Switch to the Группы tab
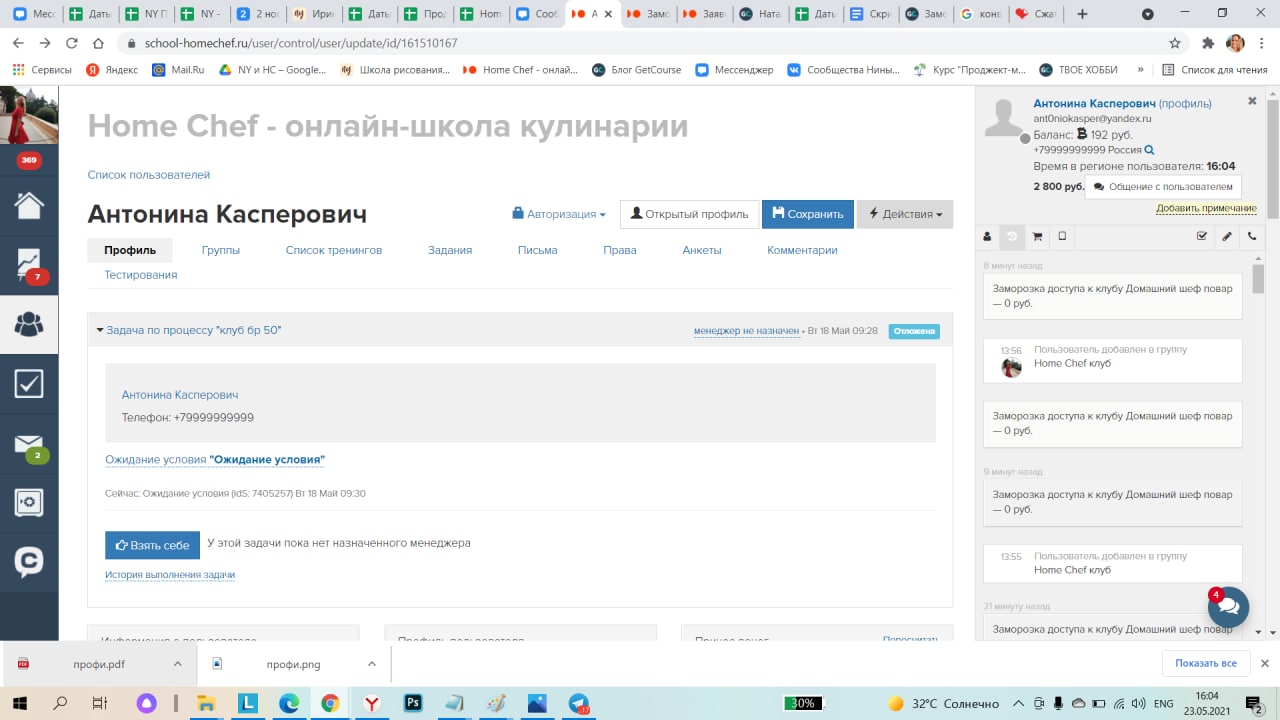Screen dimensions: 1280x720 tap(220, 250)
